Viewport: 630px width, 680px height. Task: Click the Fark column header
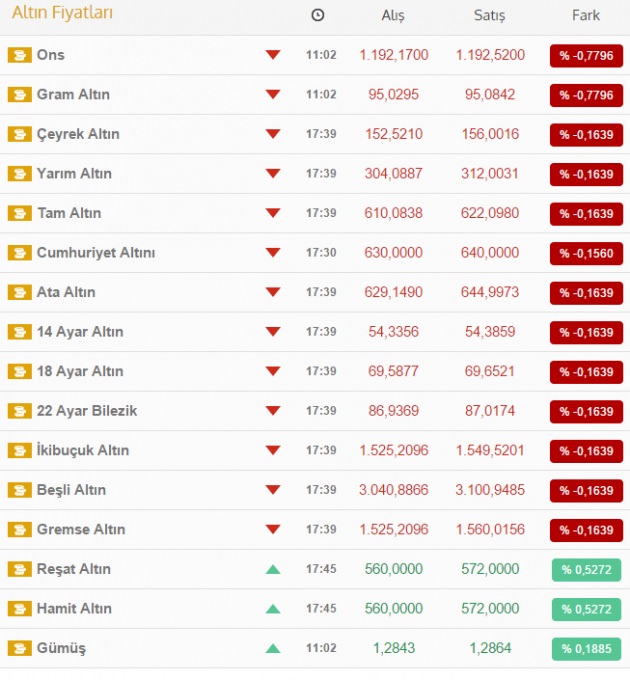coord(586,15)
